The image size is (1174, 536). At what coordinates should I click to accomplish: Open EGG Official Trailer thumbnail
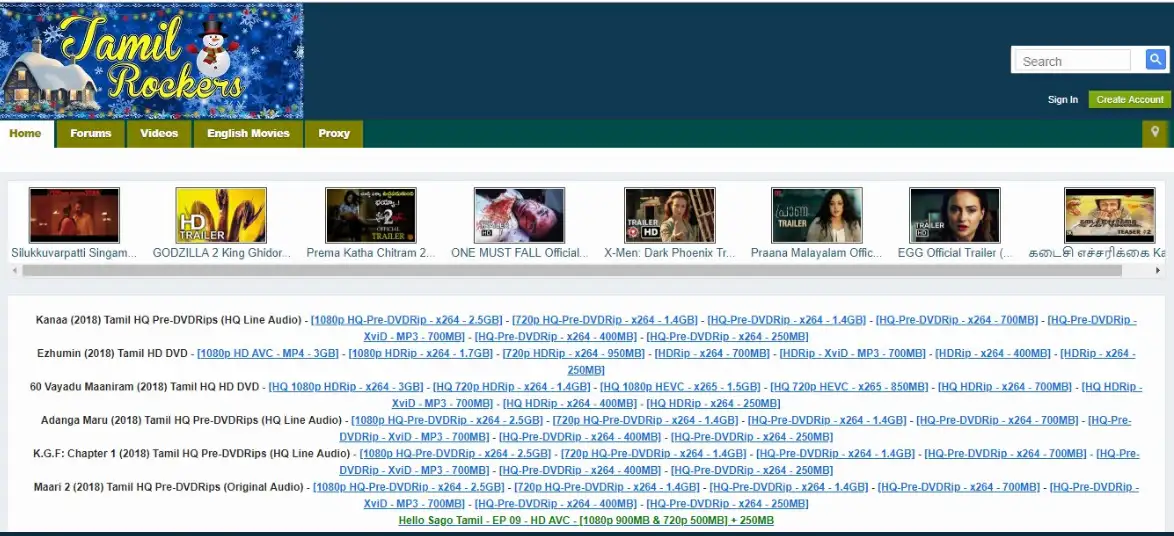point(955,215)
